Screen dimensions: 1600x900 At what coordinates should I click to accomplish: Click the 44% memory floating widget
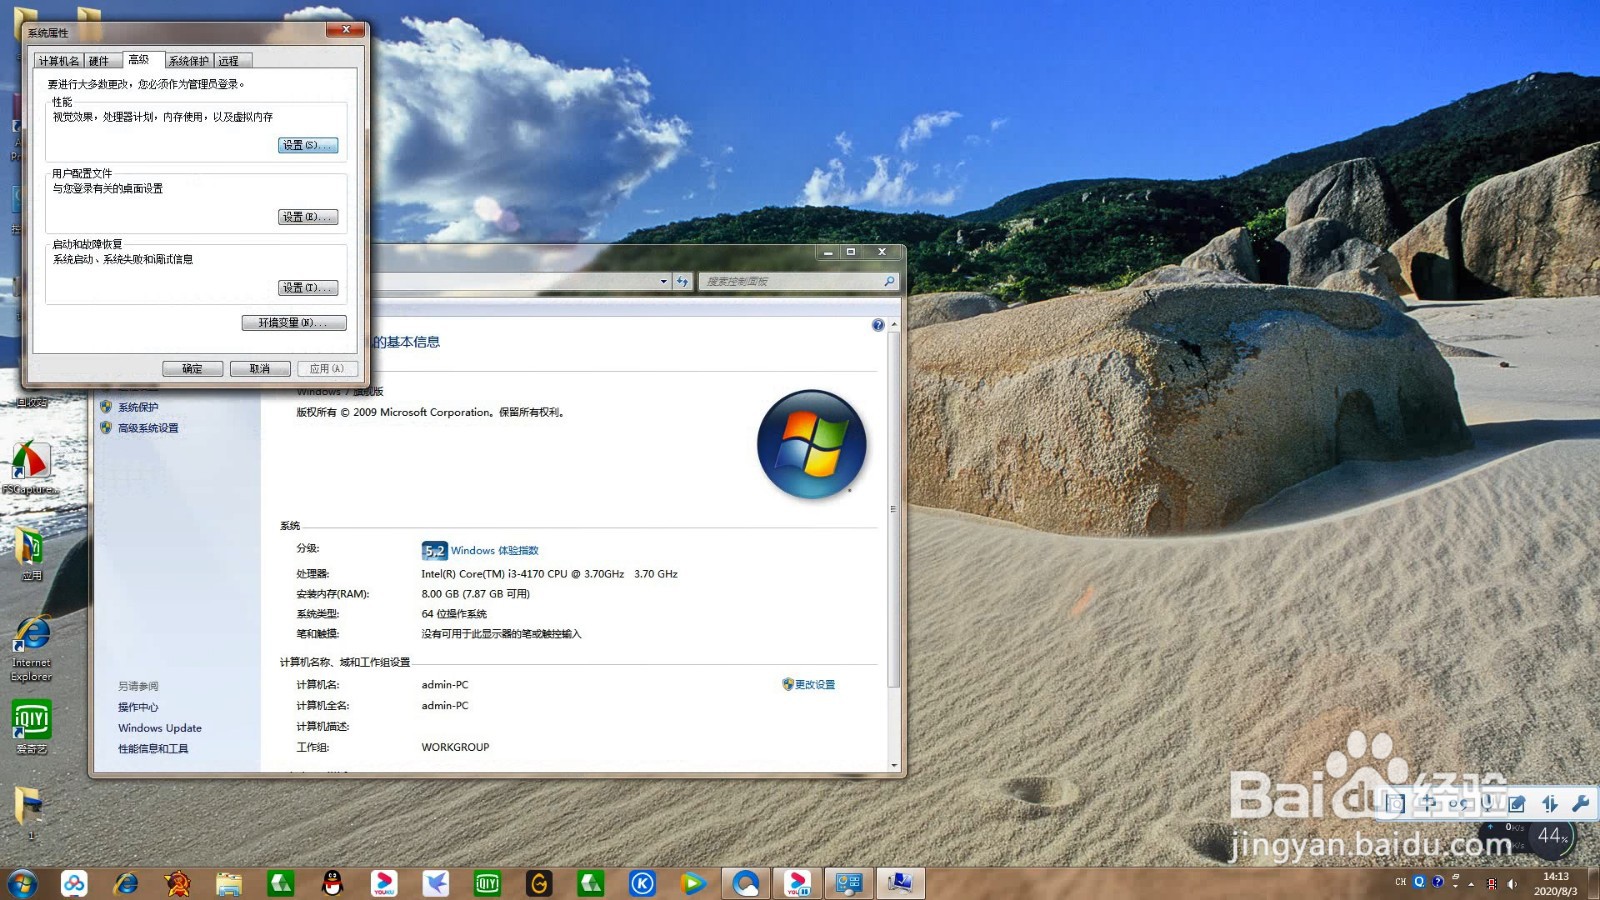coord(1551,837)
